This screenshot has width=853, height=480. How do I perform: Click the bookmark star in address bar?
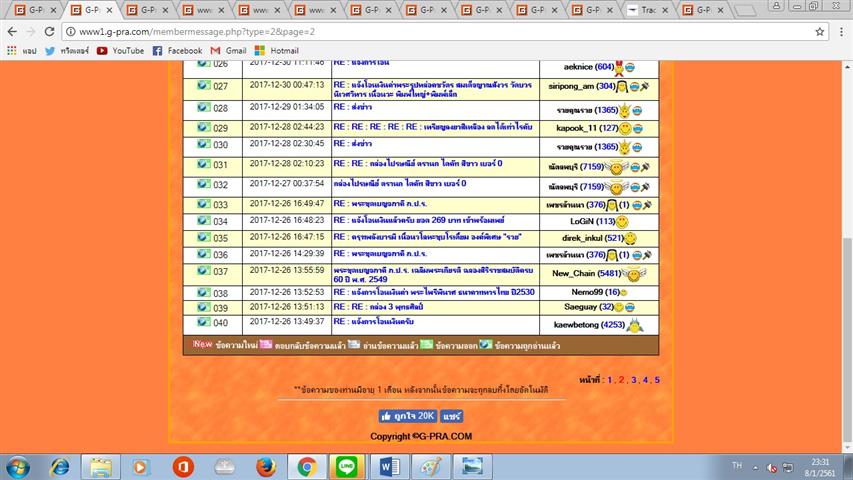click(x=819, y=31)
